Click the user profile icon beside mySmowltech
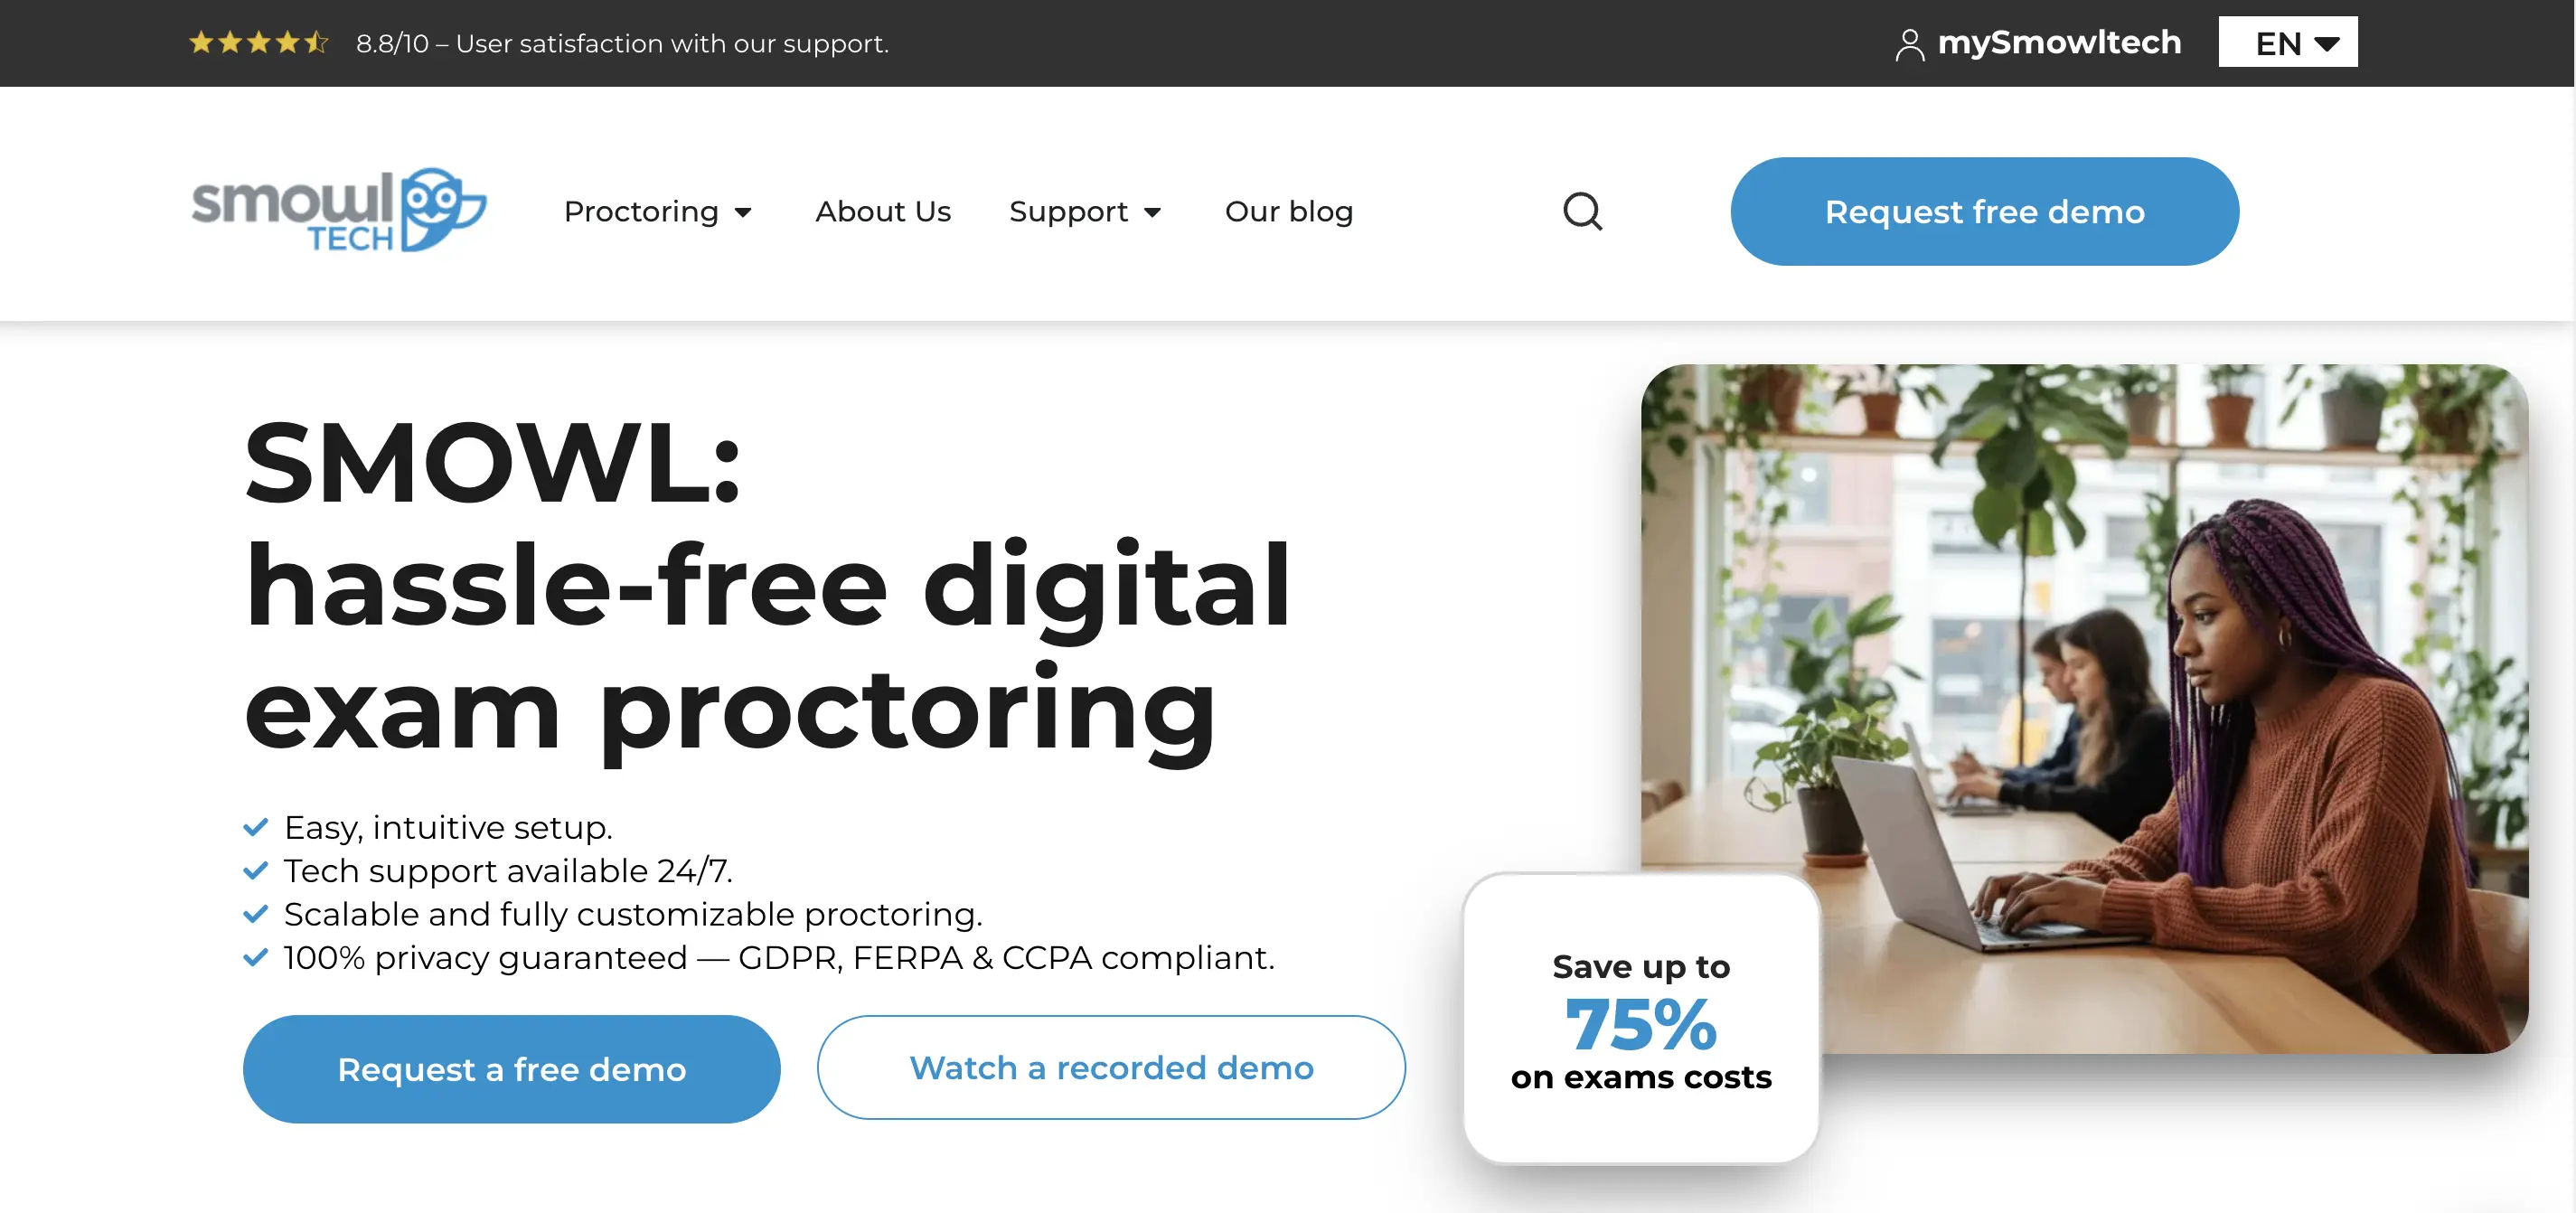 pos(1908,44)
